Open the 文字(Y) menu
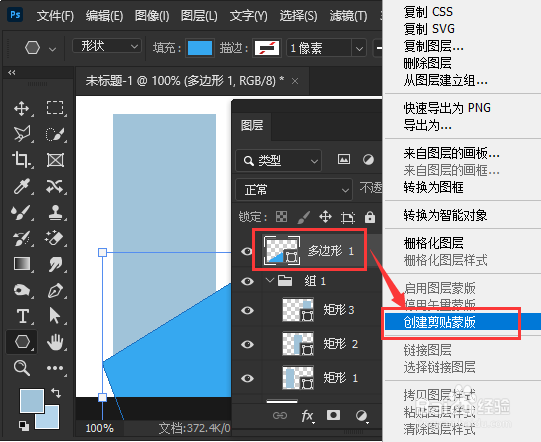 click(x=248, y=16)
